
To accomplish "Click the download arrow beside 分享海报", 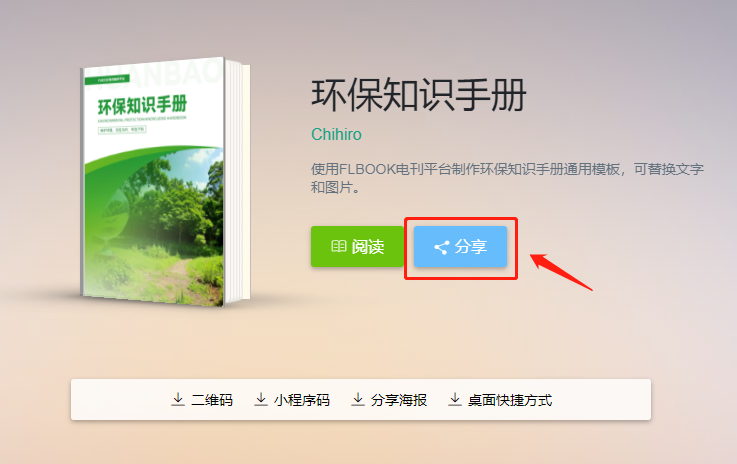I will tap(358, 400).
